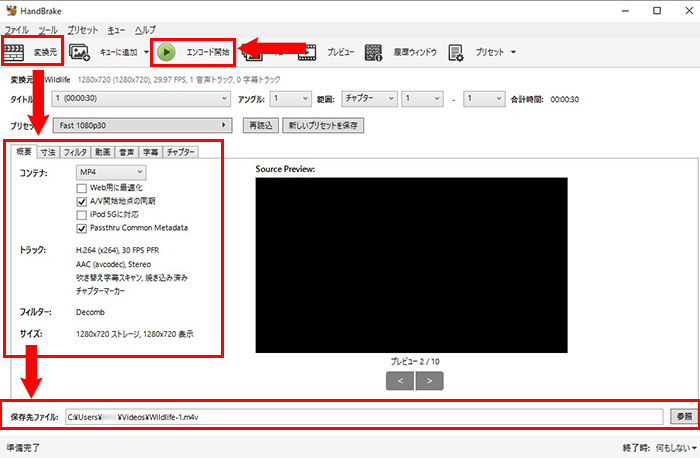Click the black Source Preview image

[x=412, y=265]
